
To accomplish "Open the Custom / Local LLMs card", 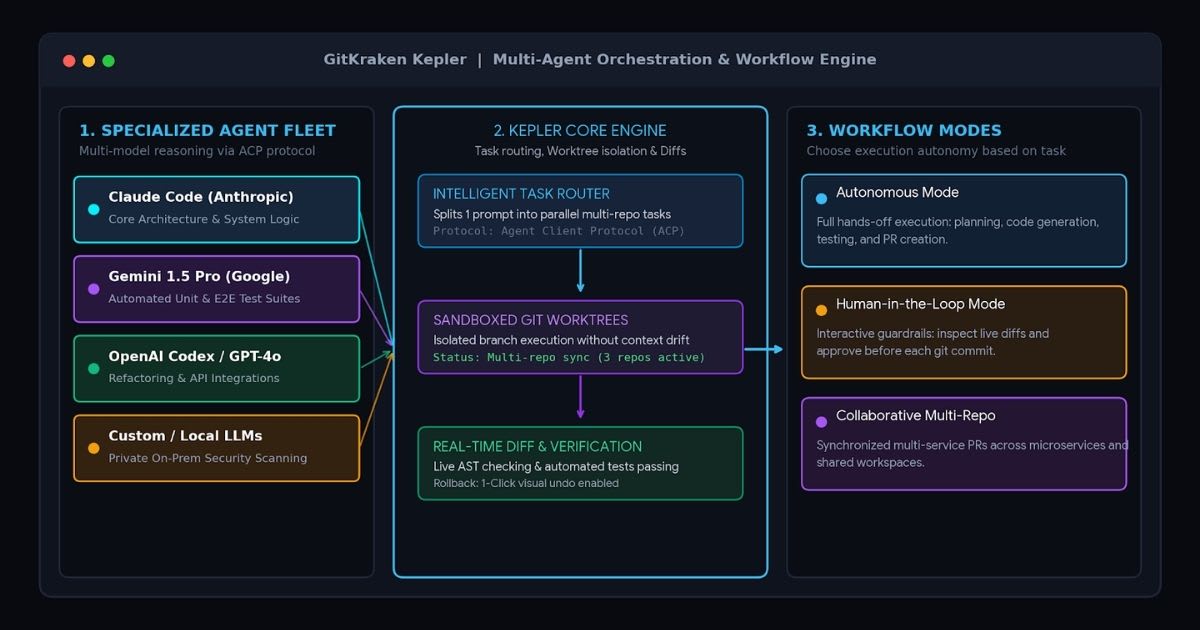I will [x=216, y=448].
